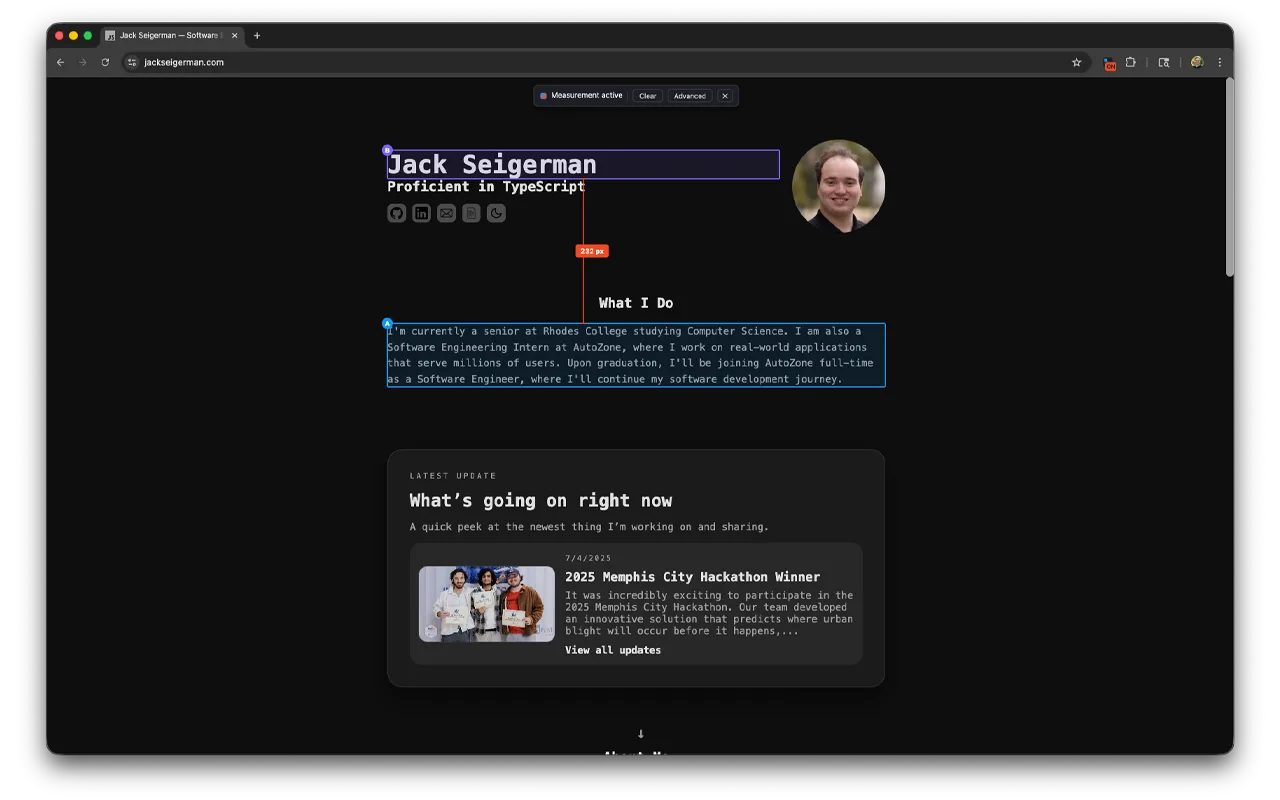Viewport: 1280px width, 800px height.
Task: Go forward with the browser forward arrow
Action: 83,62
